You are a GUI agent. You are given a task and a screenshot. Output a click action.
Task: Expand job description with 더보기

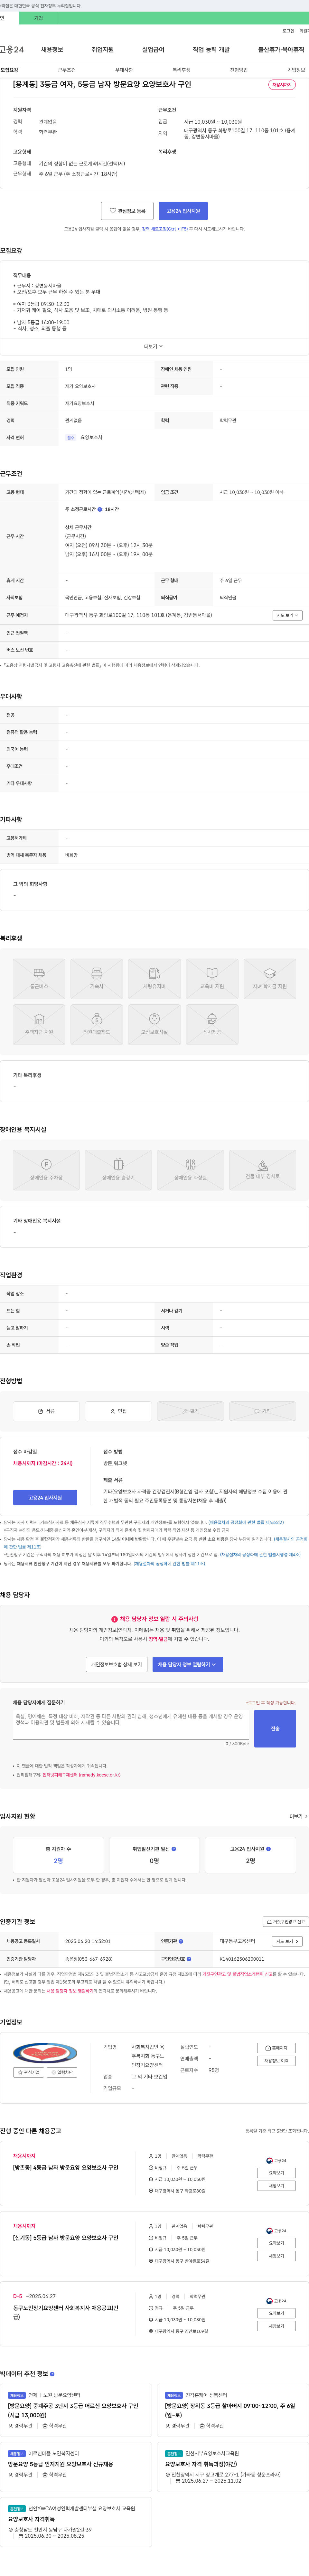154,346
